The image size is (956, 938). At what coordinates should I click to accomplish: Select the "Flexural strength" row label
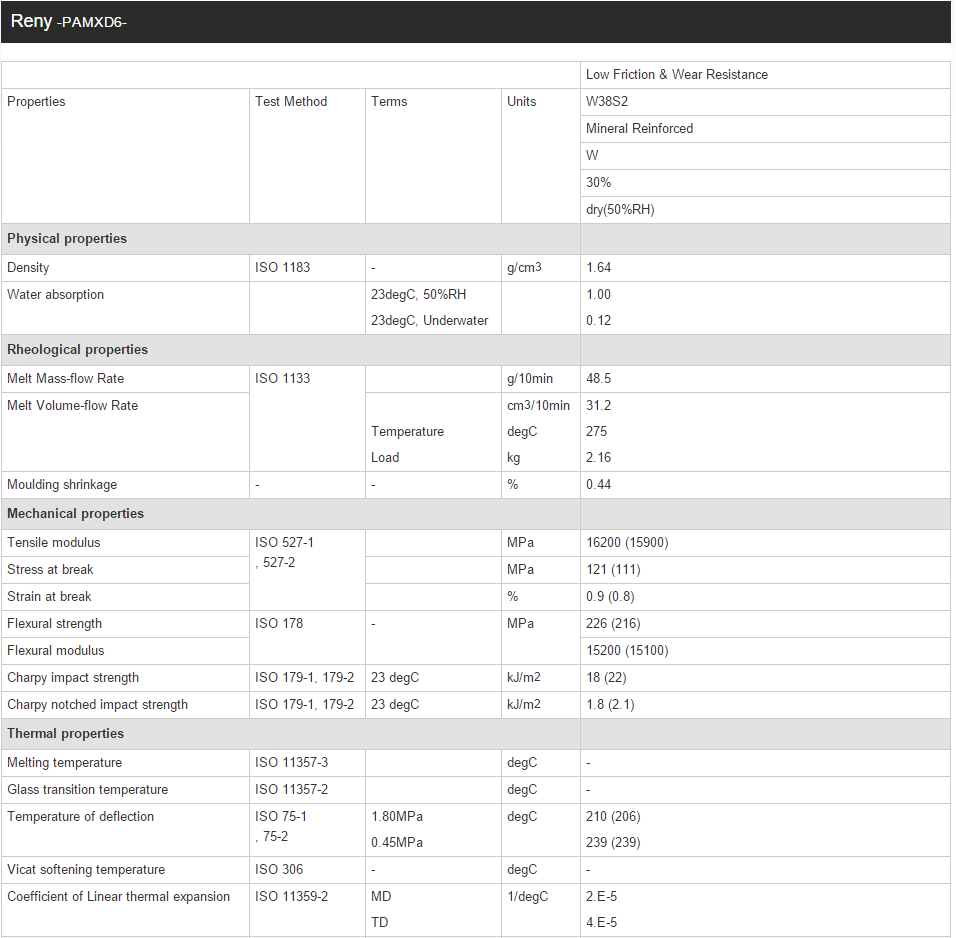point(54,623)
